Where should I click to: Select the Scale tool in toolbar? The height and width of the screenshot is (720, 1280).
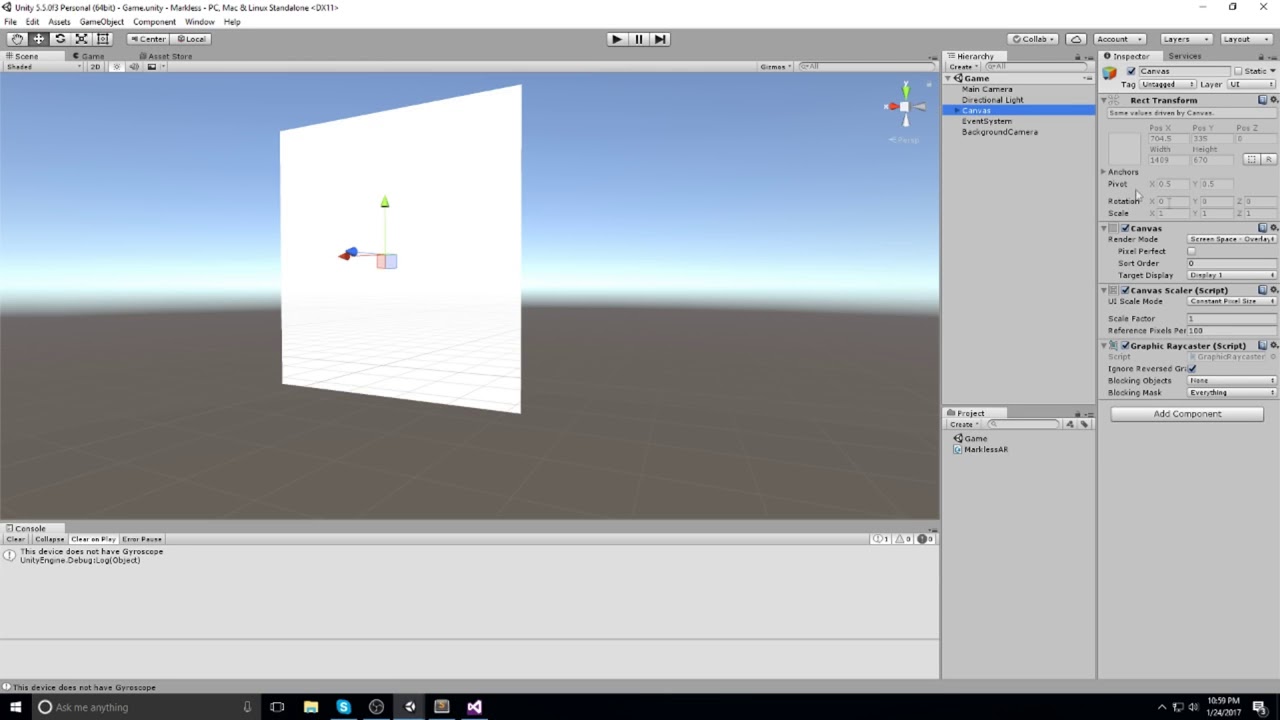coord(81,39)
